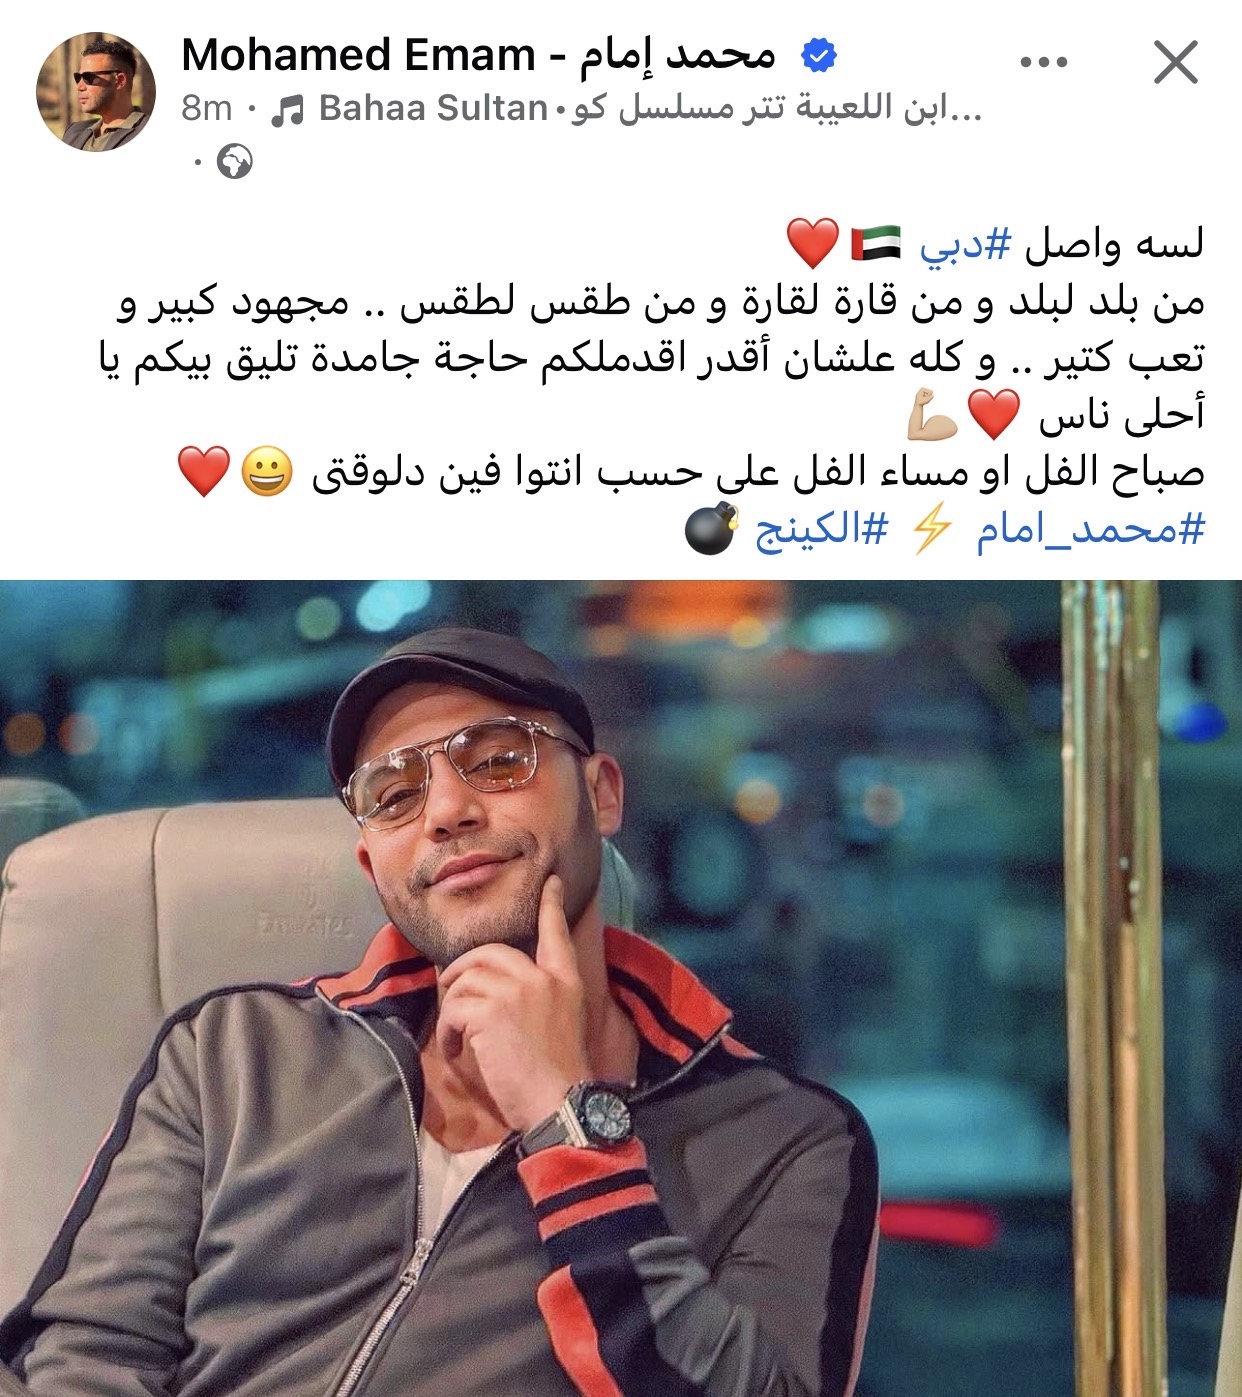1242x1397 pixels.
Task: Click the globe public audience icon
Action: pos(235,161)
